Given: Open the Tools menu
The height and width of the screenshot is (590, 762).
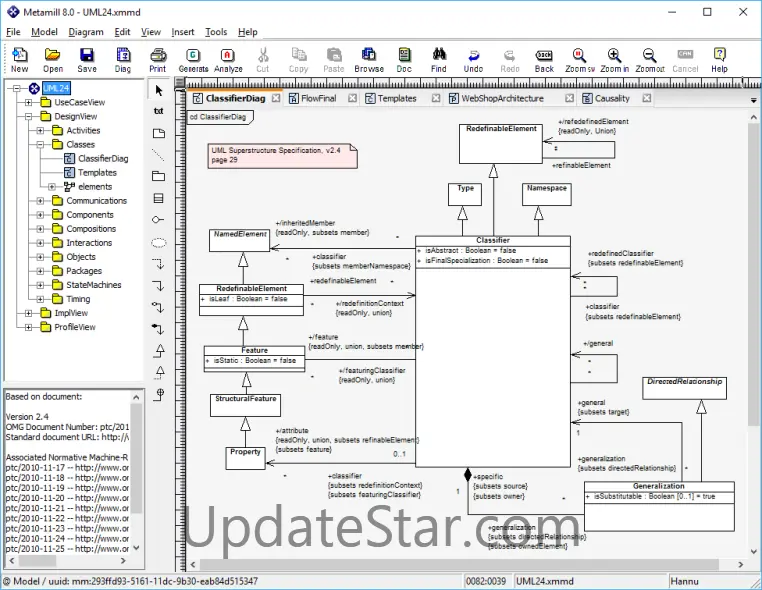Looking at the screenshot, I should click(216, 32).
